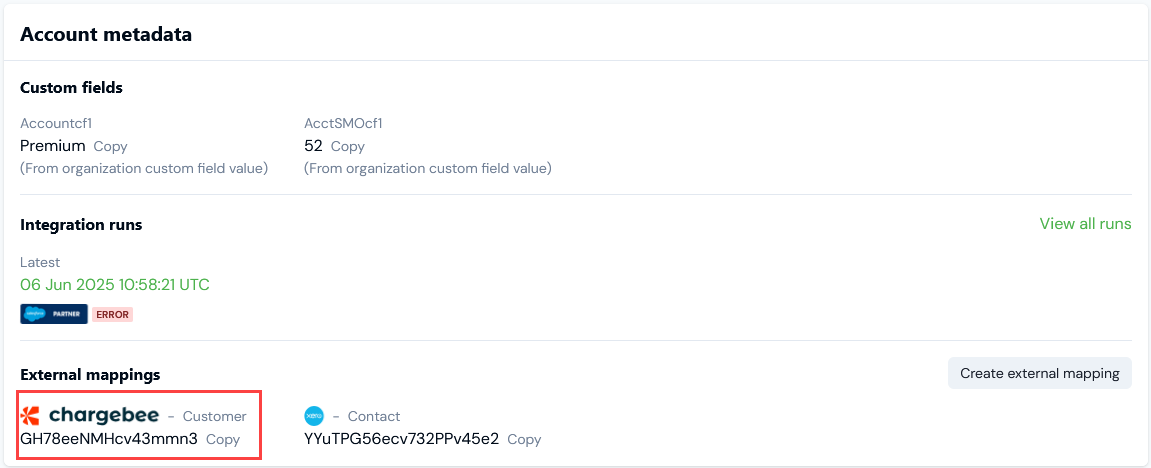This screenshot has width=1151, height=468.
Task: Click the Contact label beside Xero
Action: click(373, 416)
